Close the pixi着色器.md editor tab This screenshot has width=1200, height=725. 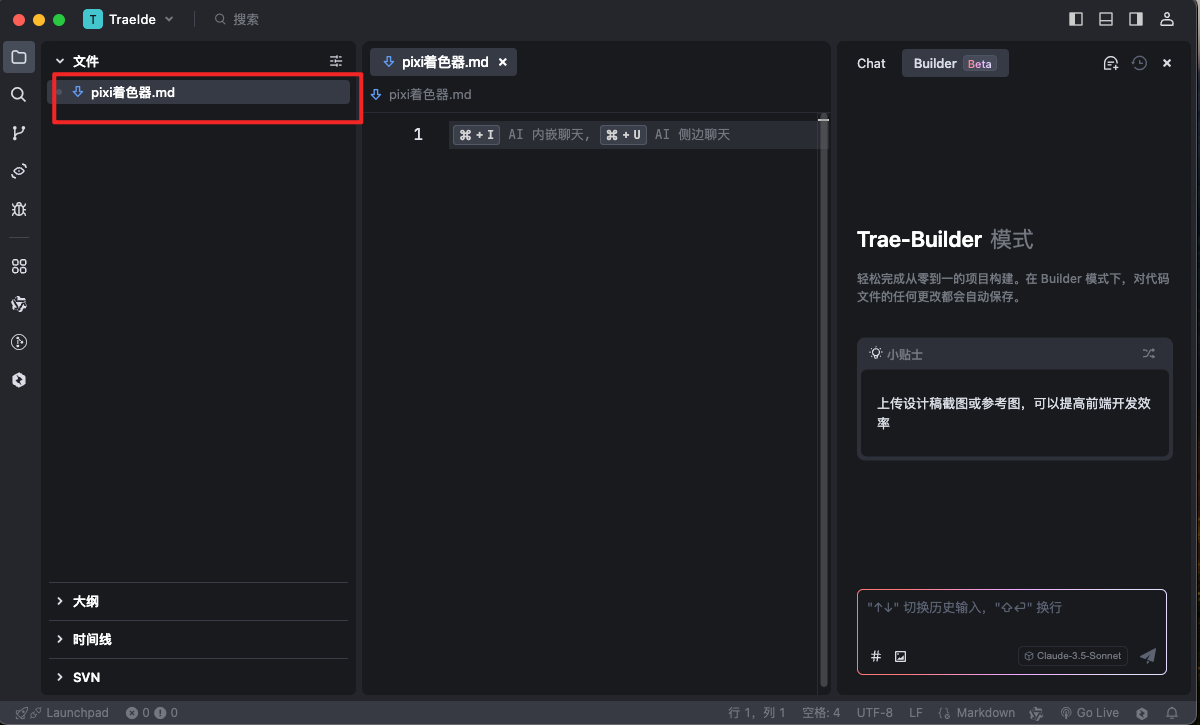click(x=503, y=62)
